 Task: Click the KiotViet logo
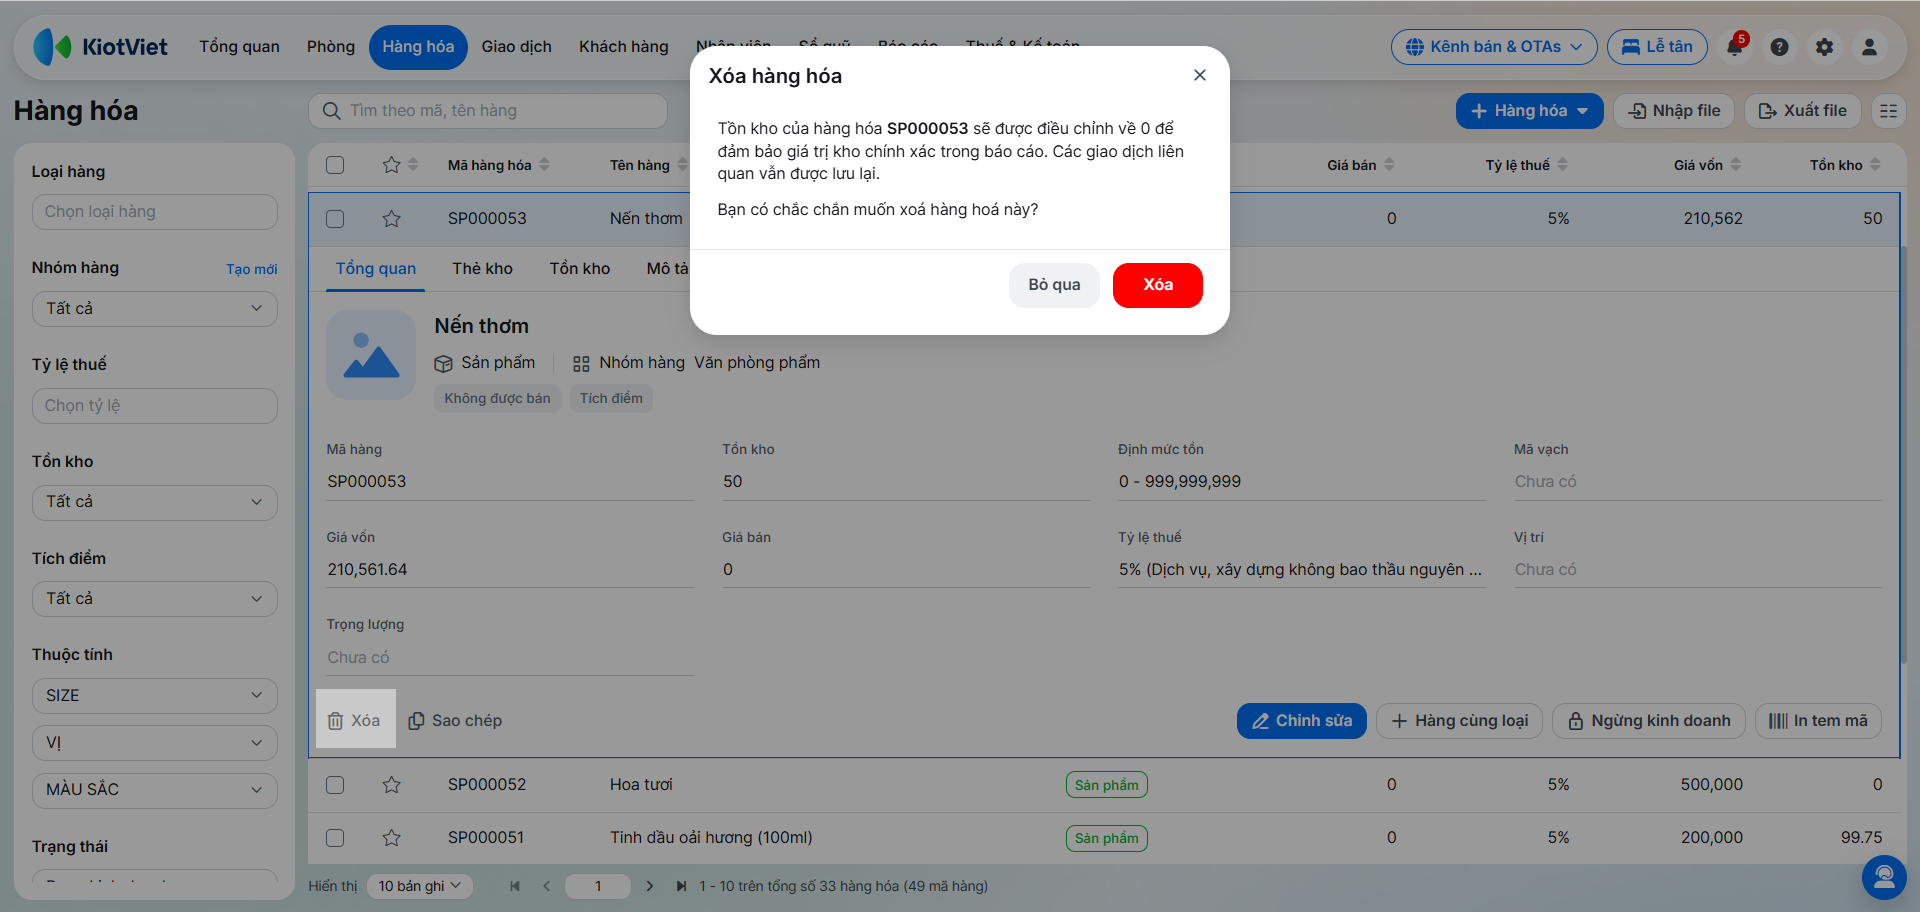point(100,47)
